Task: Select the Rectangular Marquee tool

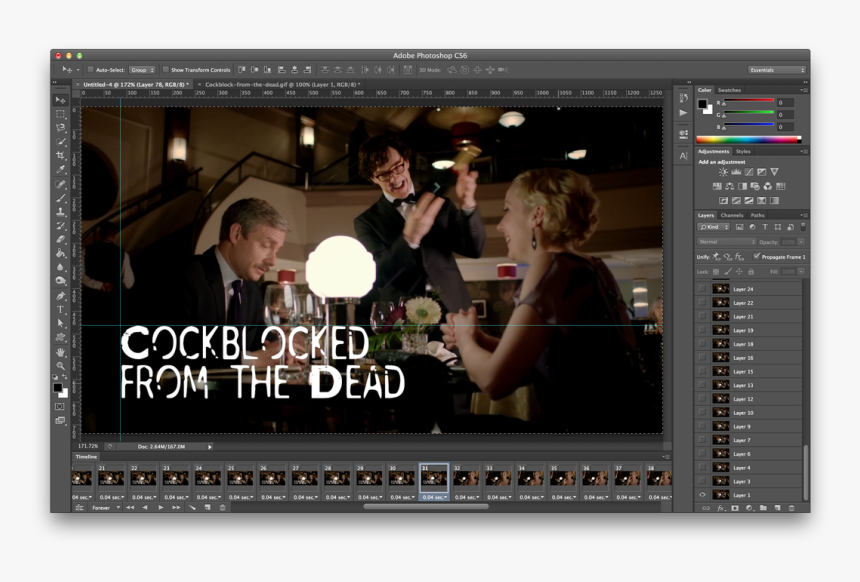Action: click(60, 114)
